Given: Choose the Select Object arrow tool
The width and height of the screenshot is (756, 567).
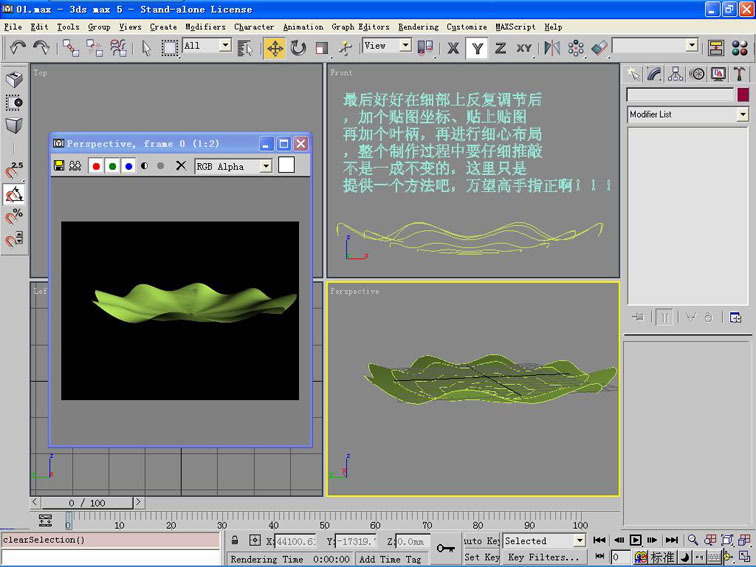Looking at the screenshot, I should tap(146, 48).
